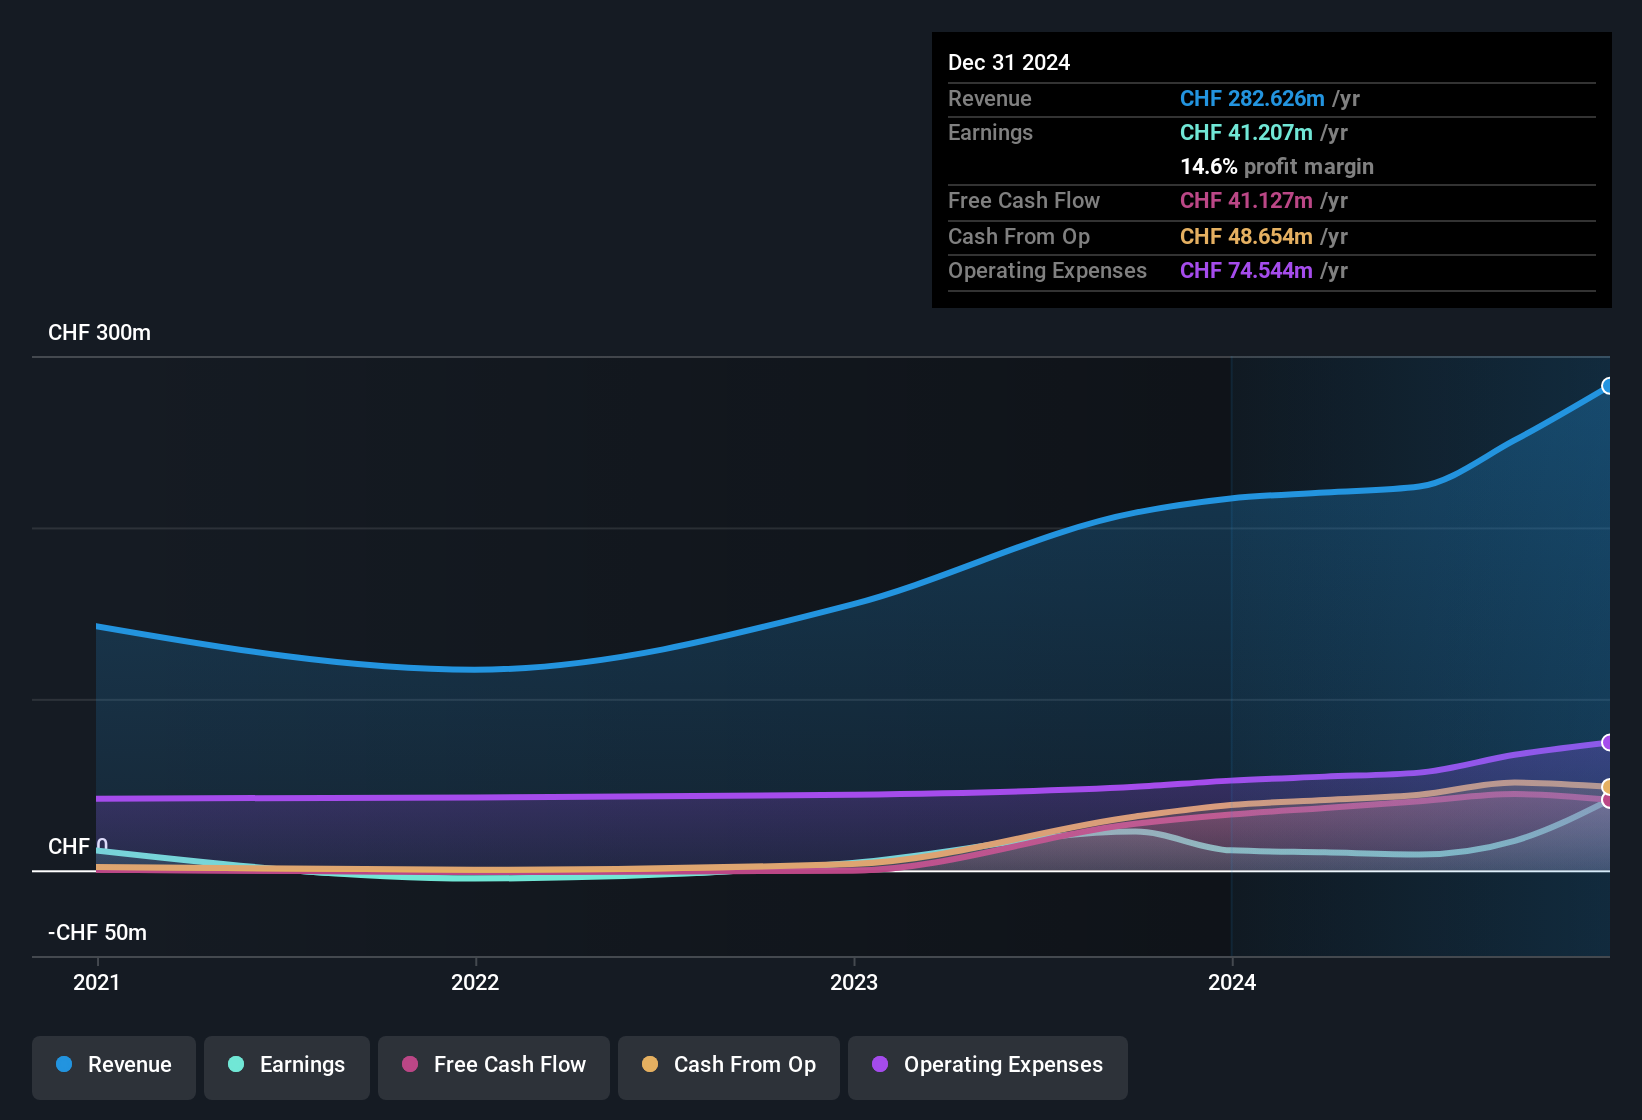Click the Dec 31 2024 tooltip date
The height and width of the screenshot is (1120, 1642).
point(1009,63)
